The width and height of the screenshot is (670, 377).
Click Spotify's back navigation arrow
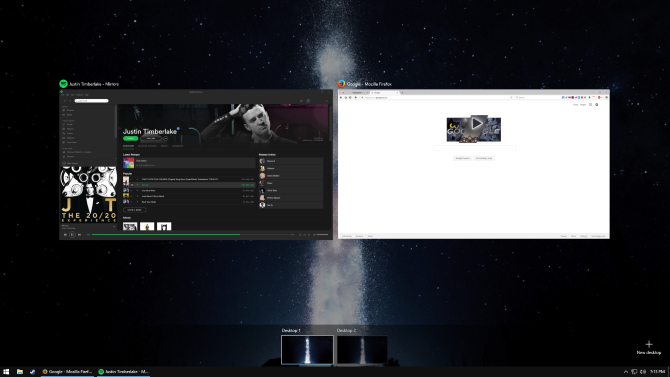[x=65, y=101]
